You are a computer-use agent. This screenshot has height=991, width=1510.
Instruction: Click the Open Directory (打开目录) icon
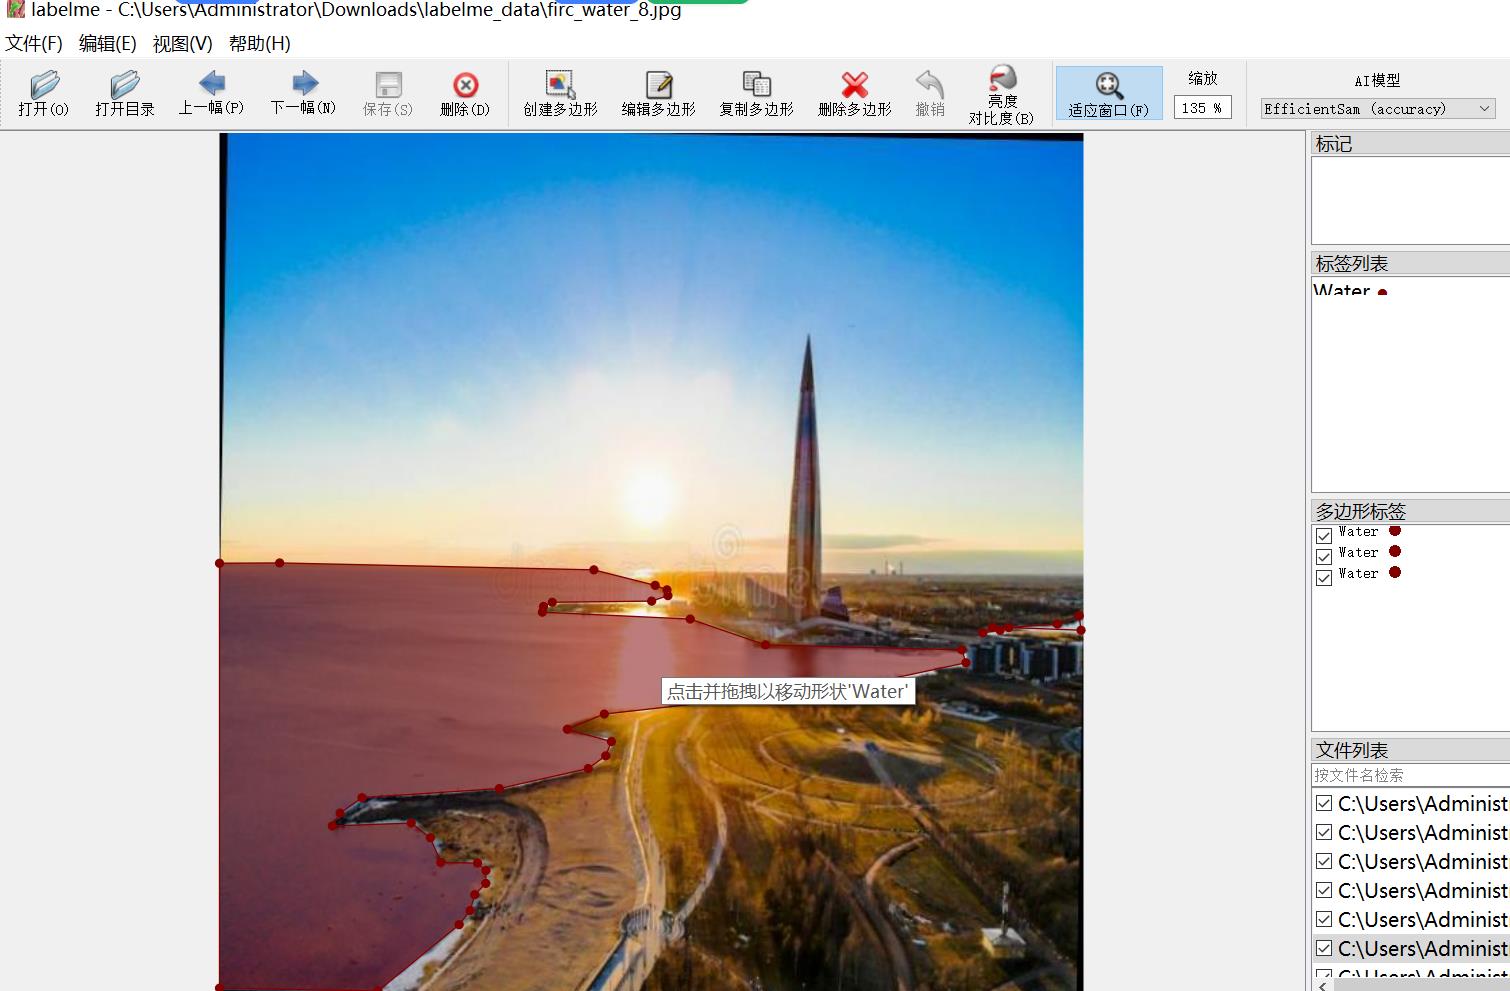click(125, 94)
